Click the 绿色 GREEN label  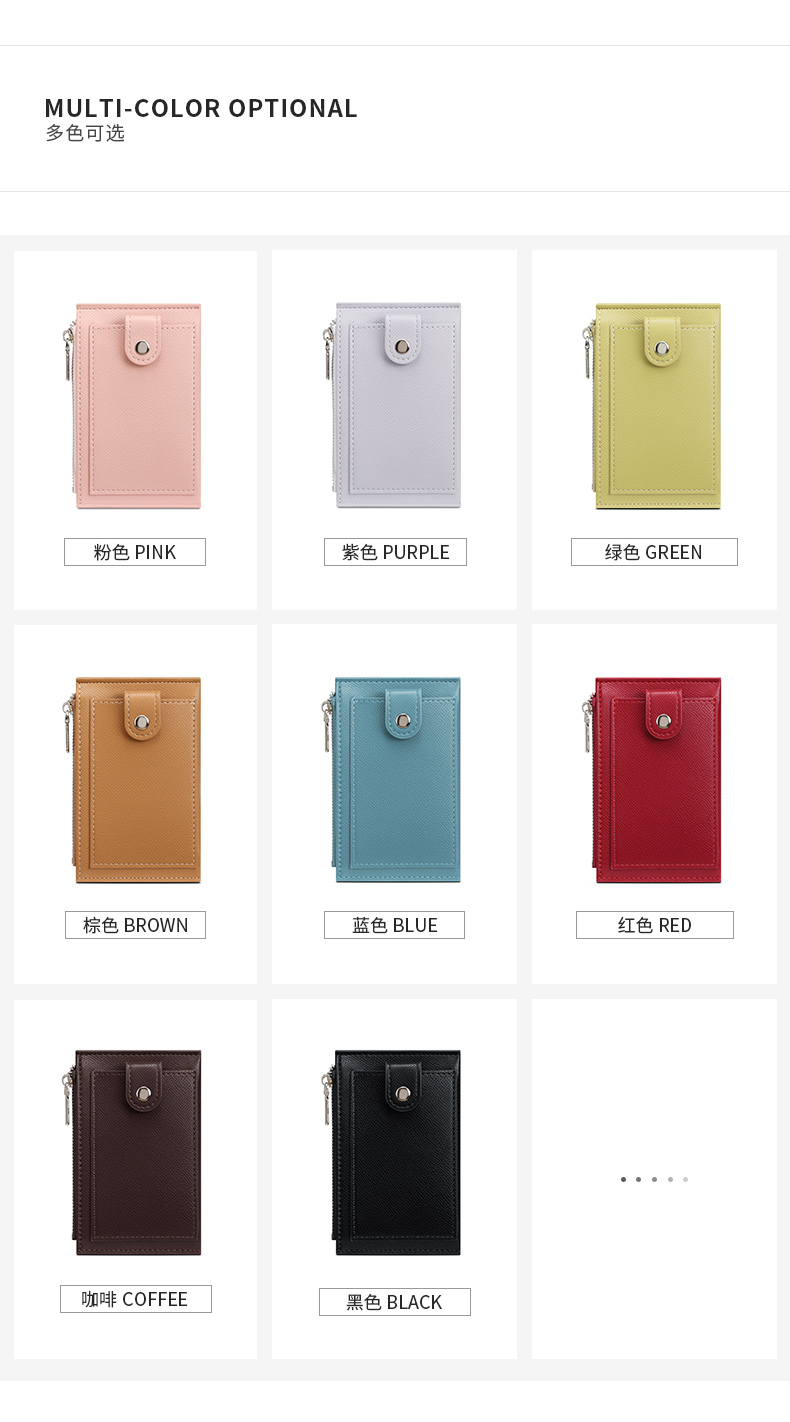(654, 552)
